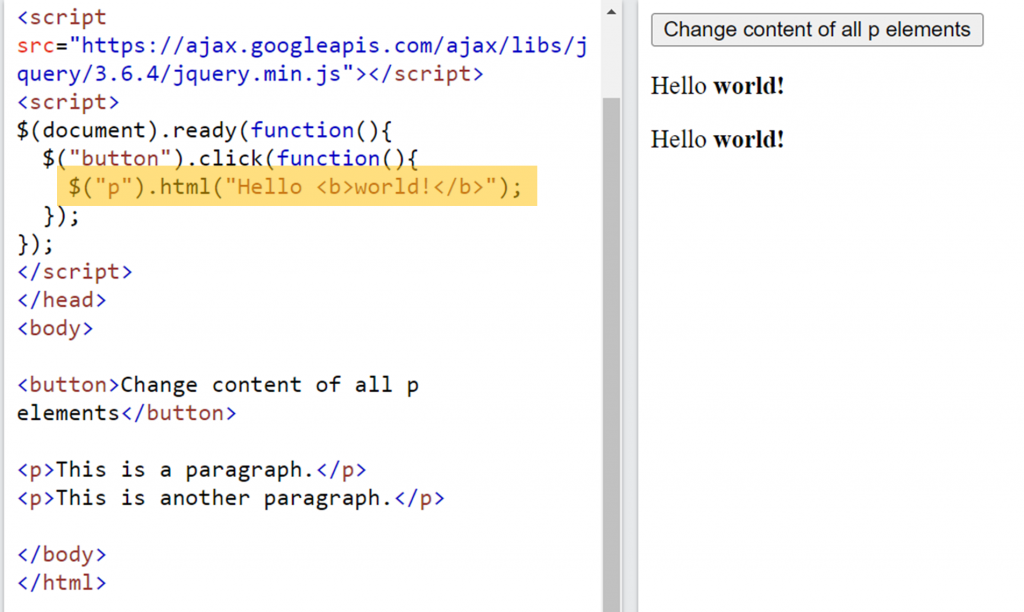Click the code editor vertical scrollbar thumb
This screenshot has width=1024, height=612.
pos(611,355)
